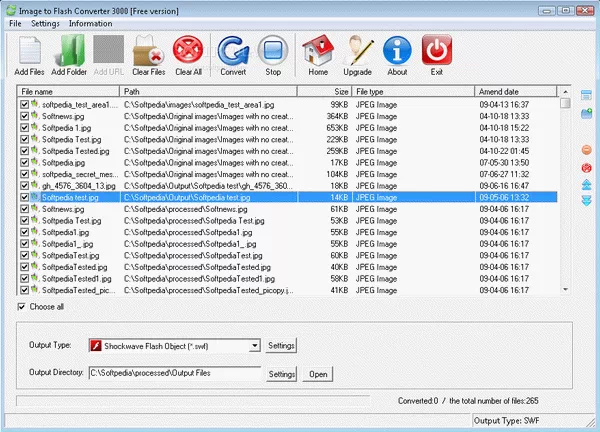600x432 pixels.
Task: Click the Flash icon in Output Type combo
Action: coord(96,346)
